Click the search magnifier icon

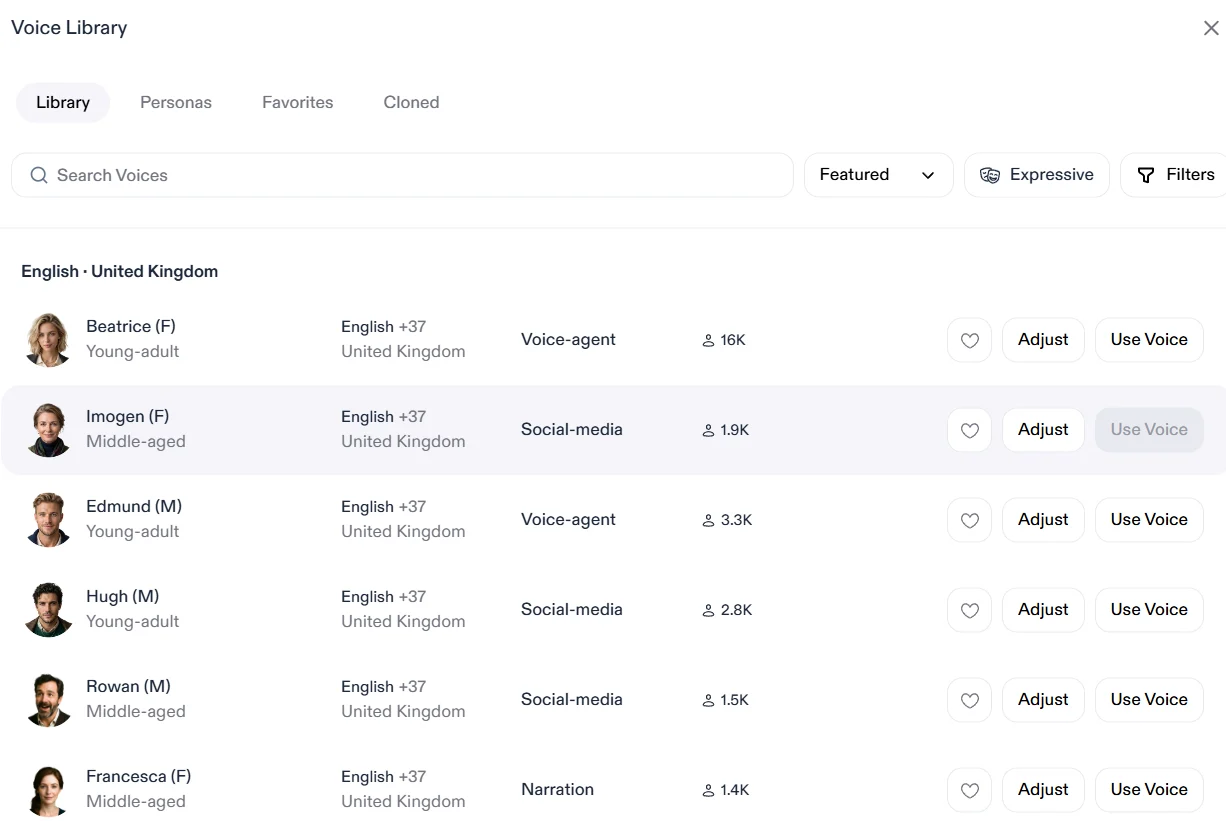click(x=39, y=175)
